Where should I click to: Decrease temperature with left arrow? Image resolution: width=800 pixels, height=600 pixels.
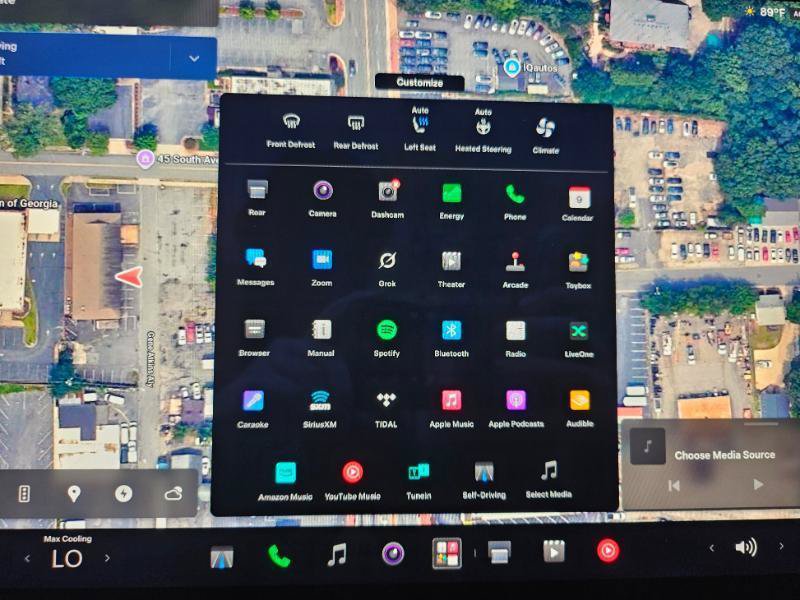(x=28, y=559)
